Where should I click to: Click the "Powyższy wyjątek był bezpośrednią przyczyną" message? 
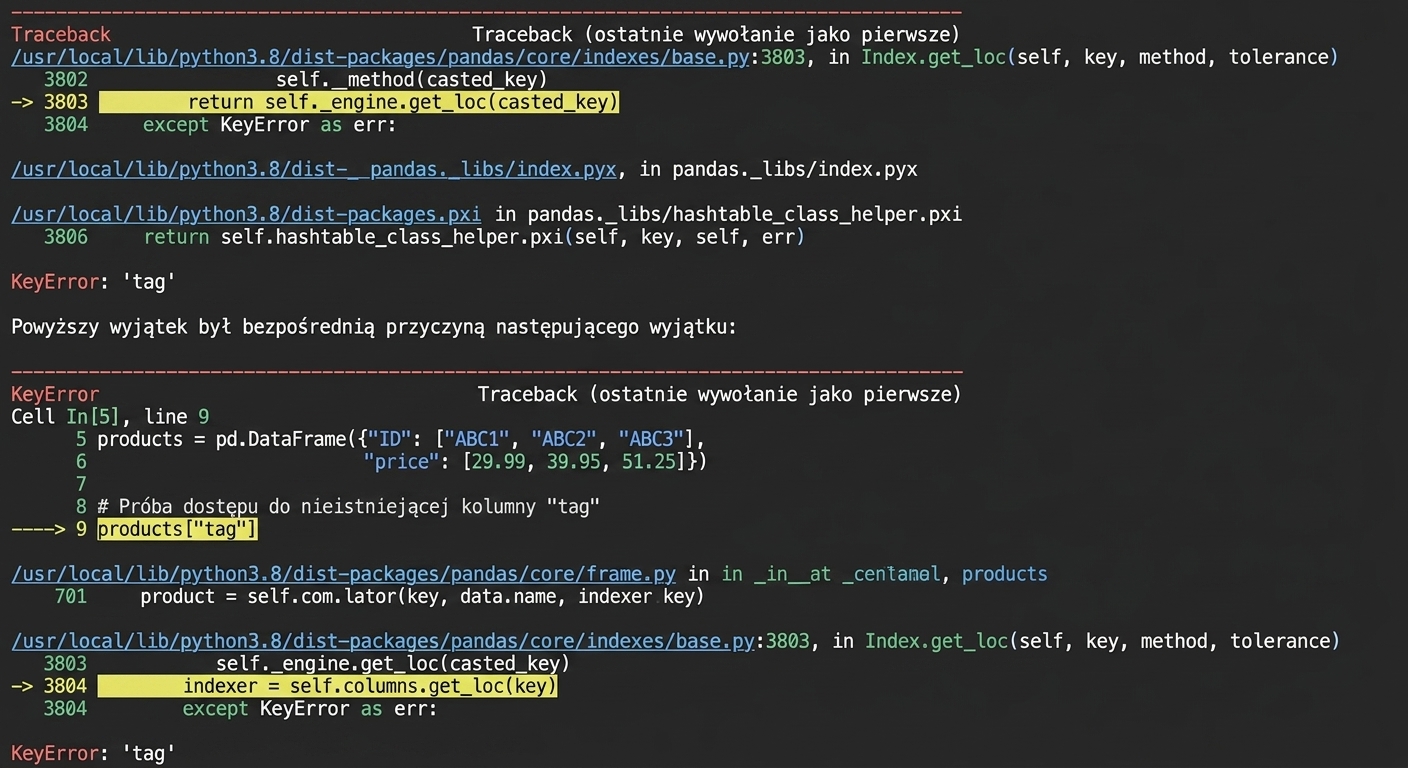(x=374, y=327)
